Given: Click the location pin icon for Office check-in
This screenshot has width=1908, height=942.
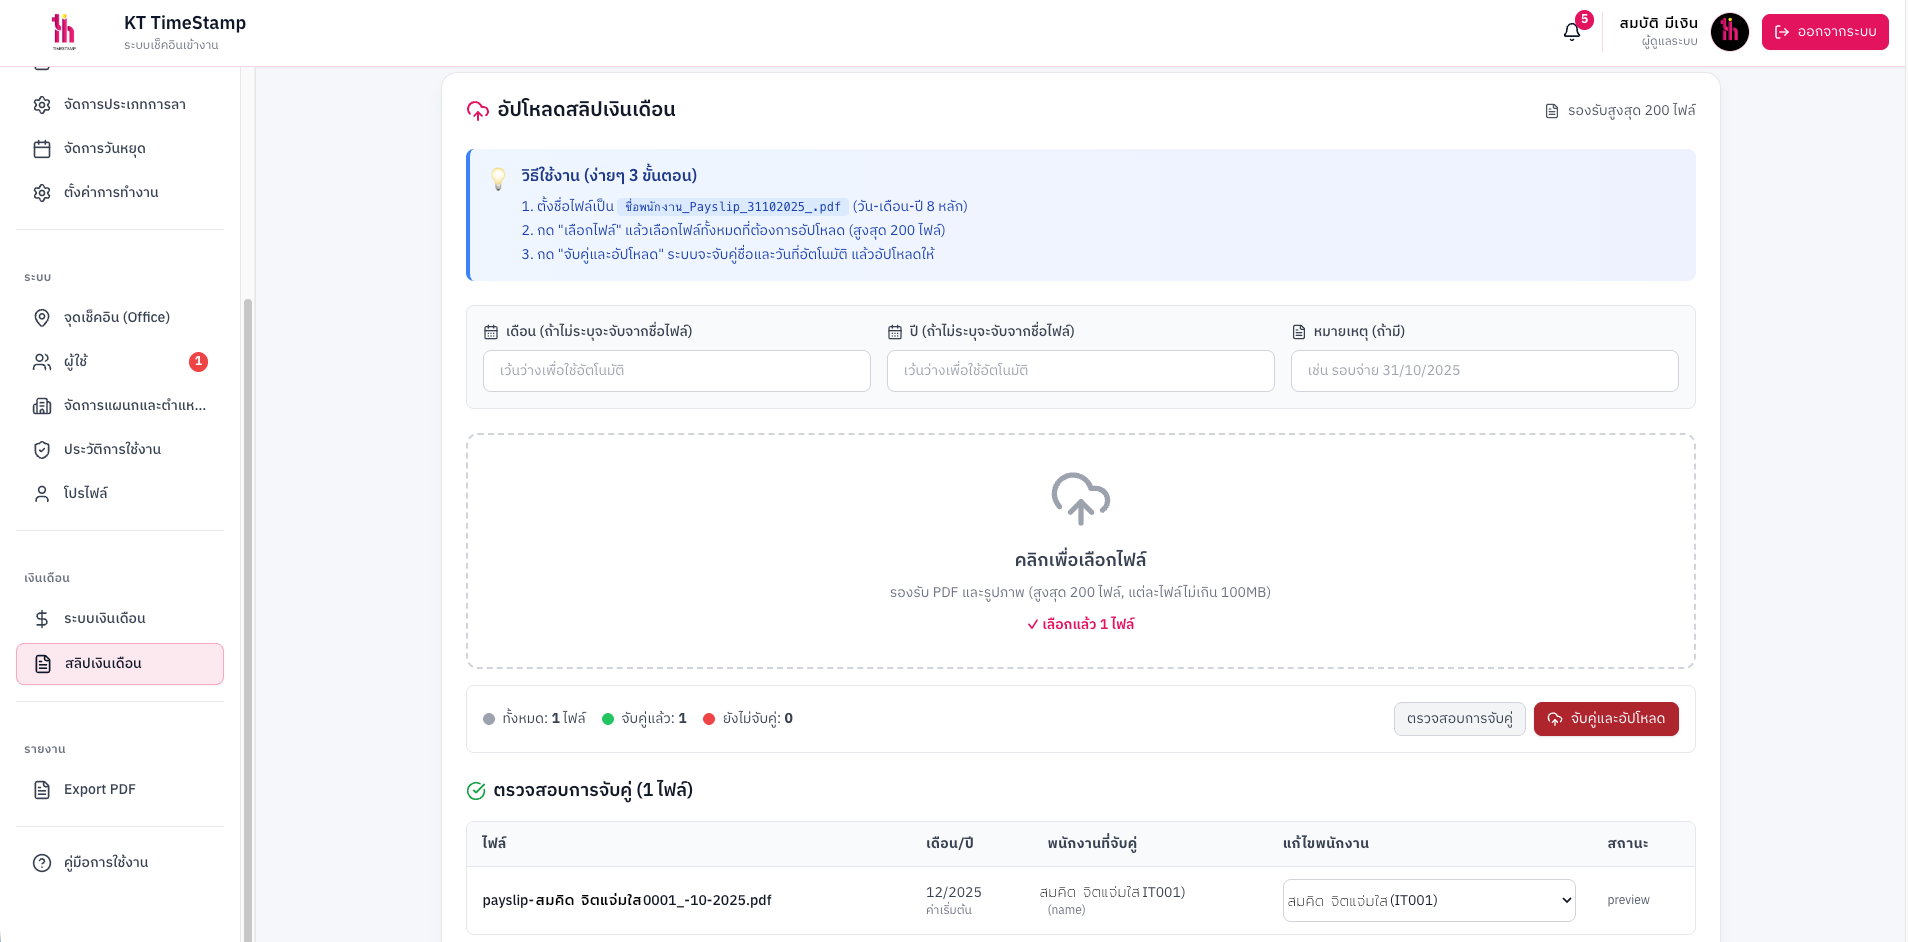Looking at the screenshot, I should pyautogui.click(x=42, y=318).
